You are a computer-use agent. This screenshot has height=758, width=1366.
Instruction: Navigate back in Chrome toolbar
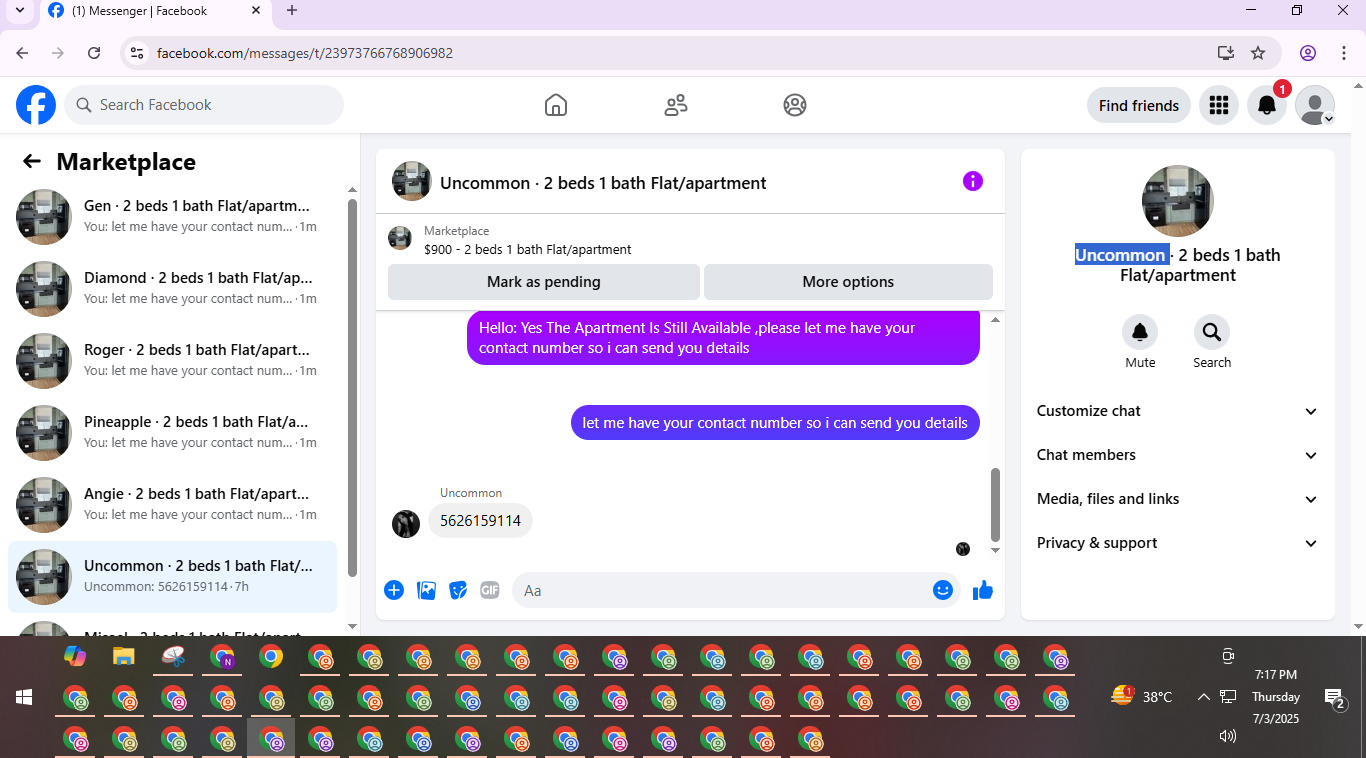point(22,53)
